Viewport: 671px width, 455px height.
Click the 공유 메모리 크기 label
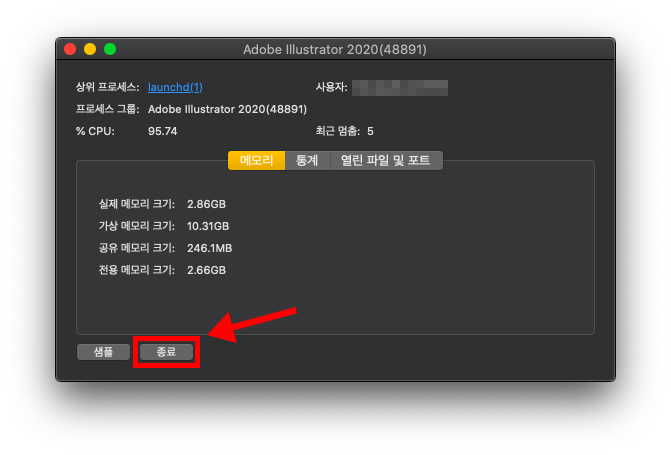(x=137, y=248)
